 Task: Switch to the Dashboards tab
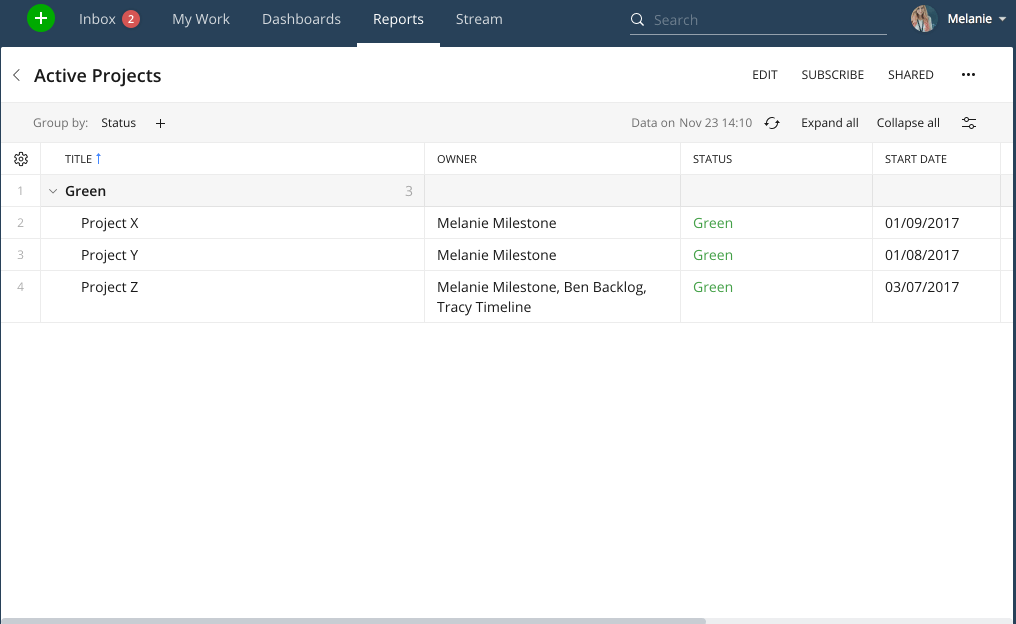[301, 19]
